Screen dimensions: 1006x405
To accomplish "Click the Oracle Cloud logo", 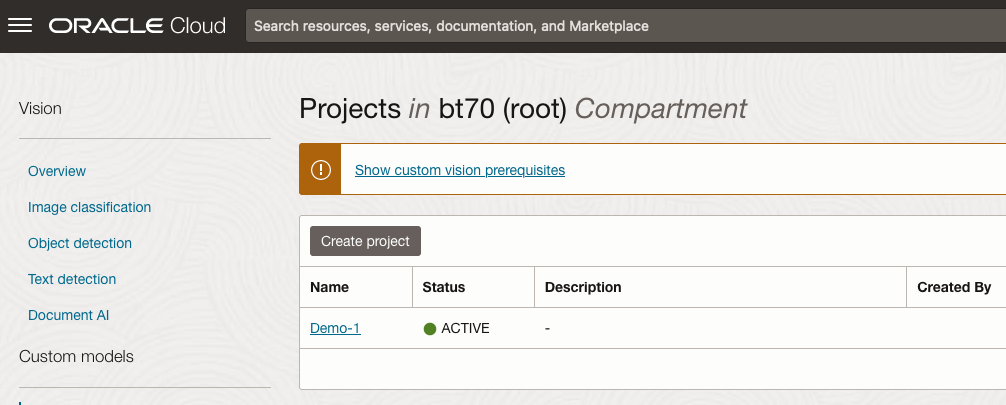I will pos(137,26).
